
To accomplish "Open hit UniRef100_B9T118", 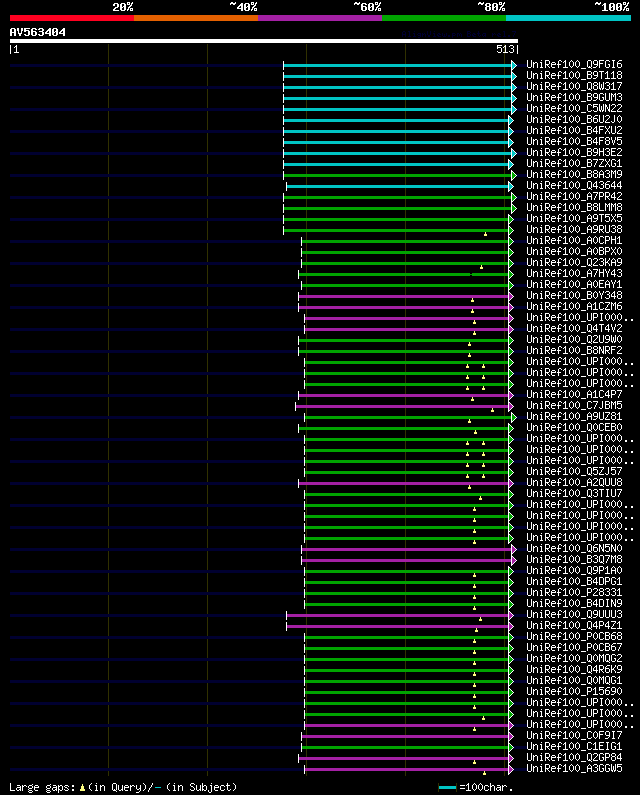I will [574, 76].
